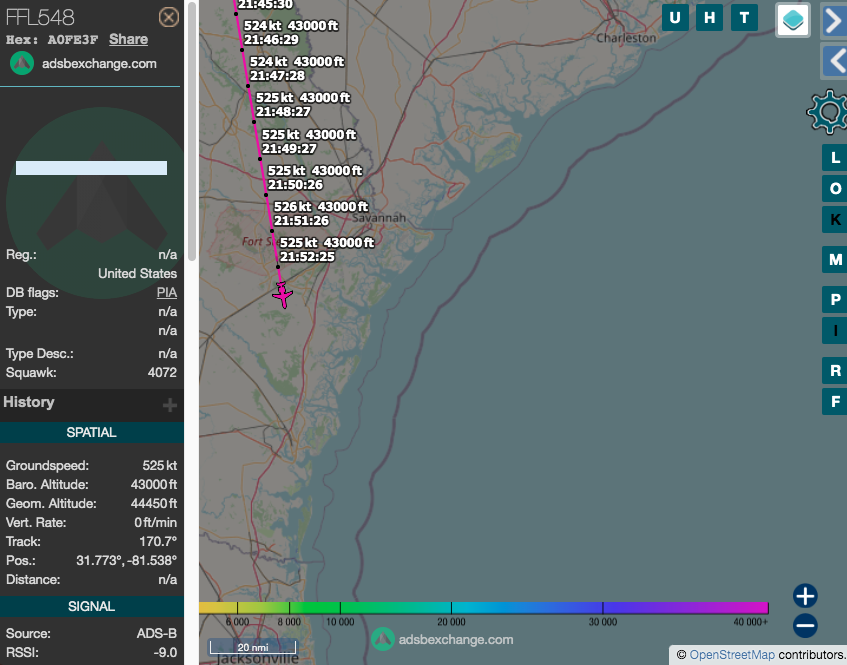This screenshot has height=665, width=847.
Task: Open the settings gear icon
Action: click(x=827, y=112)
